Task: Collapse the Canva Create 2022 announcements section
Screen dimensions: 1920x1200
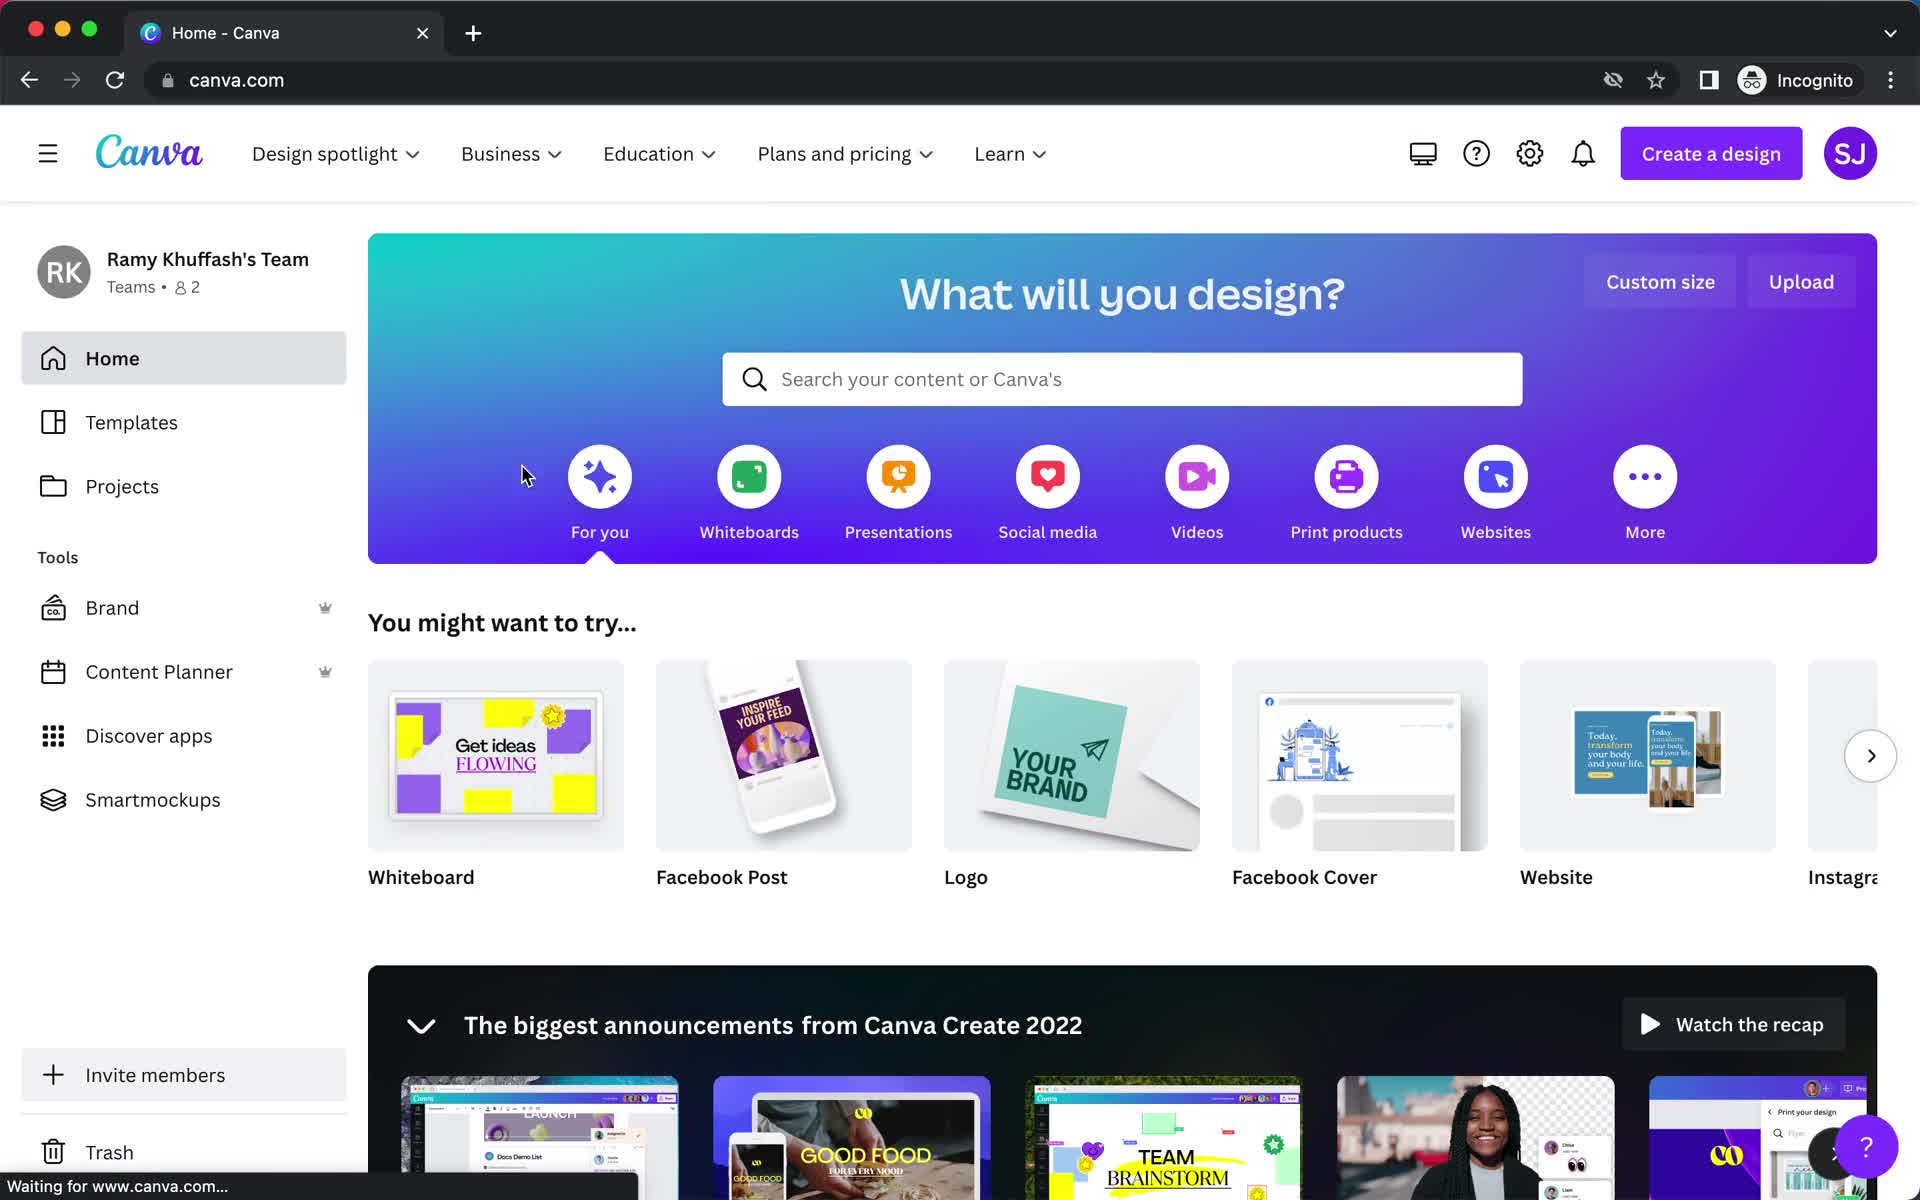Action: (x=422, y=1024)
